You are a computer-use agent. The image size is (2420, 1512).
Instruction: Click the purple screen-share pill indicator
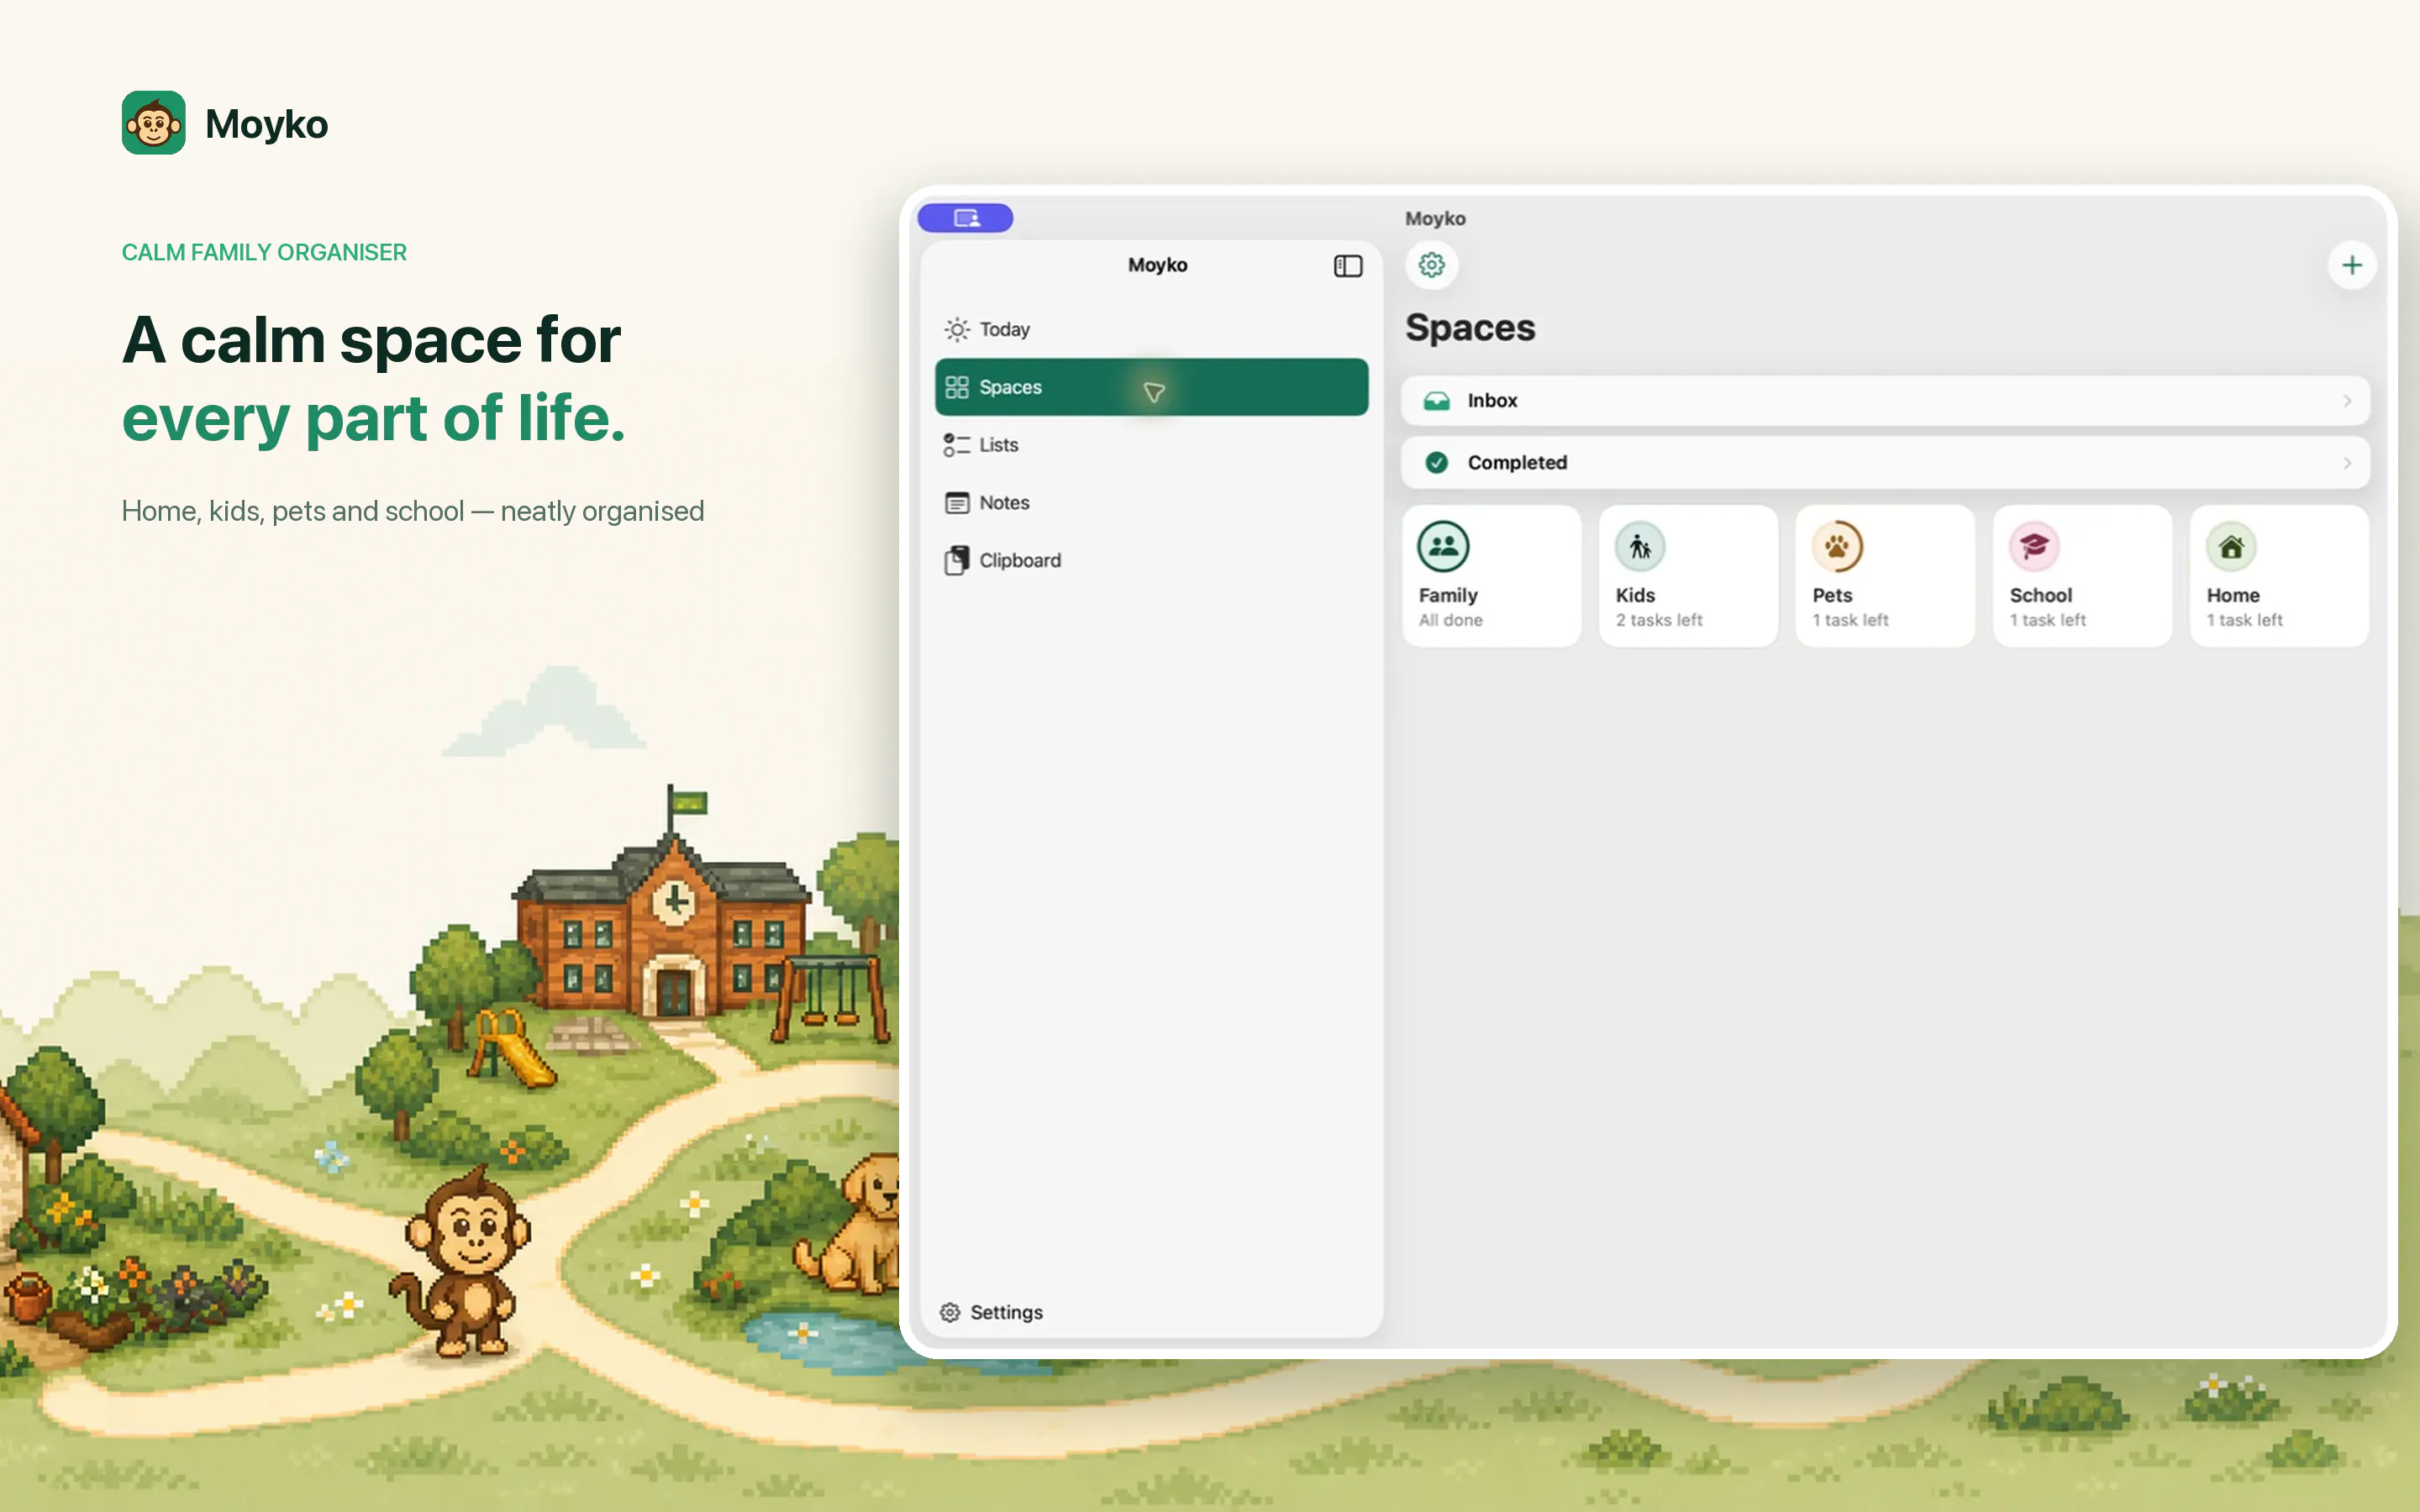point(965,218)
